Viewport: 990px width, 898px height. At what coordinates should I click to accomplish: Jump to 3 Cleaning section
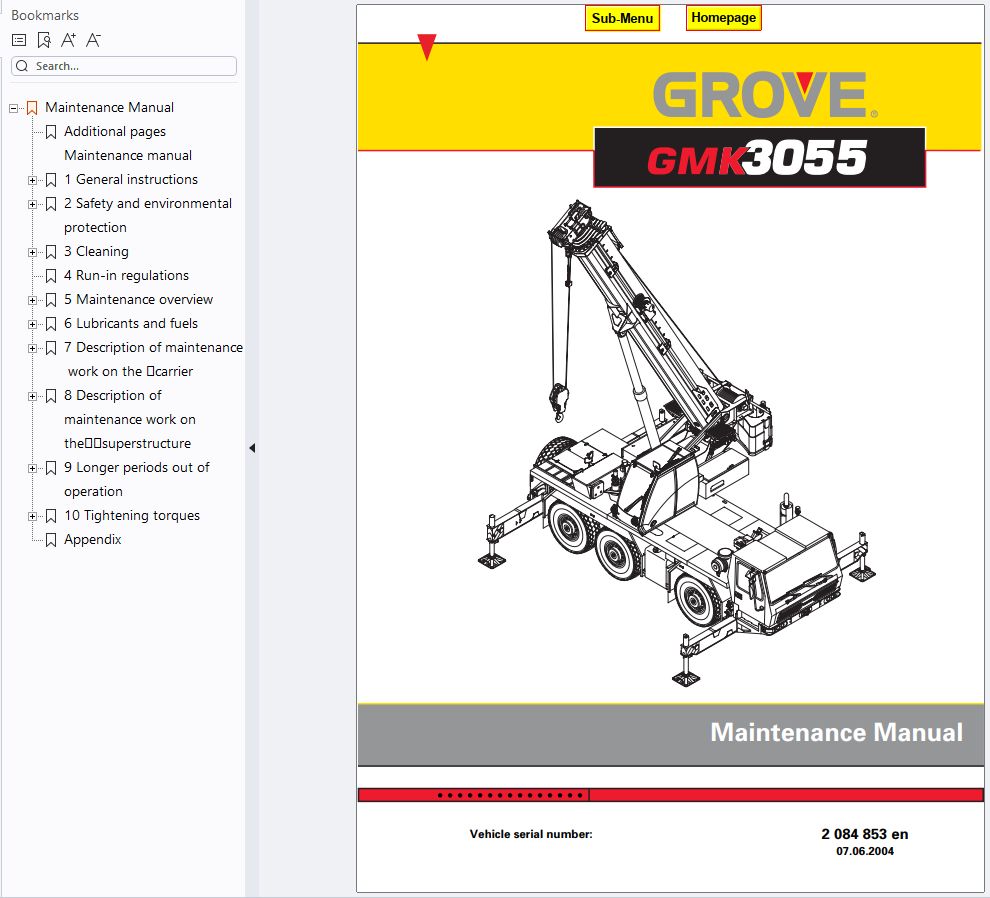[x=96, y=251]
